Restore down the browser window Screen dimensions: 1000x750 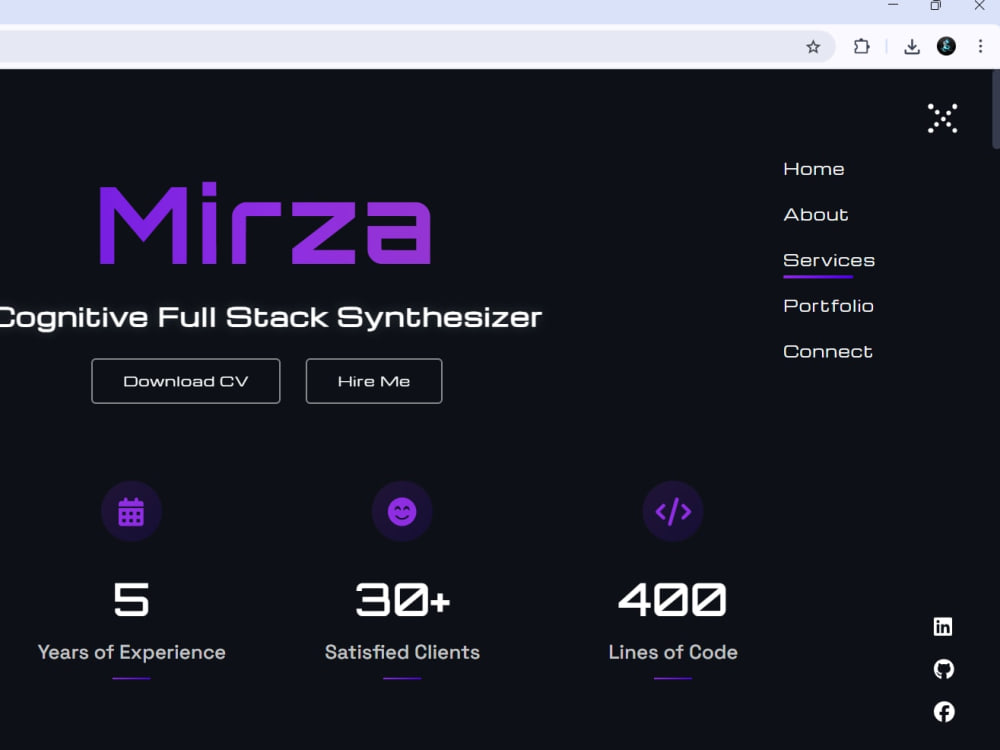point(935,6)
